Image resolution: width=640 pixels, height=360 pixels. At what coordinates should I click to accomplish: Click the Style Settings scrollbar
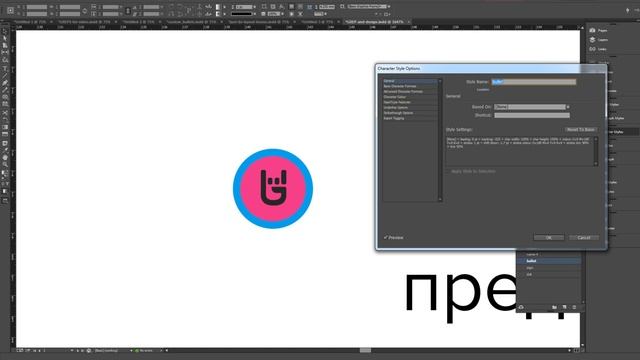click(596, 151)
